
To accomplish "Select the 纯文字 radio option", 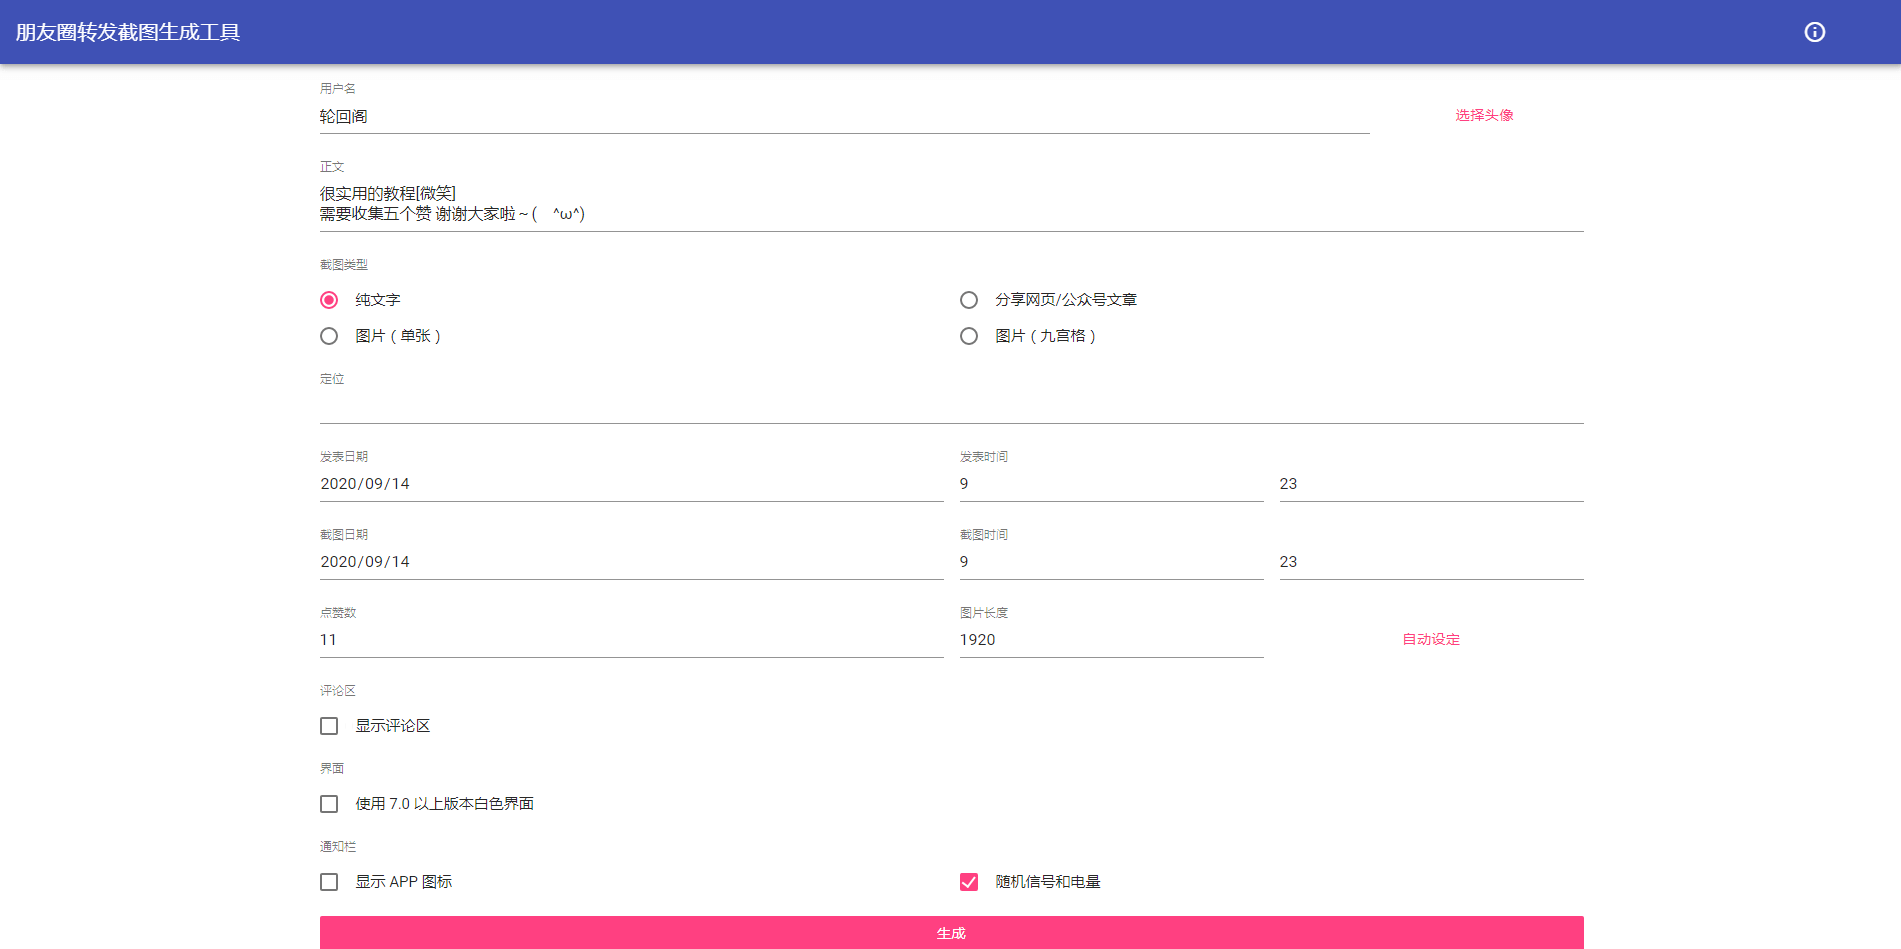I will pos(329,300).
